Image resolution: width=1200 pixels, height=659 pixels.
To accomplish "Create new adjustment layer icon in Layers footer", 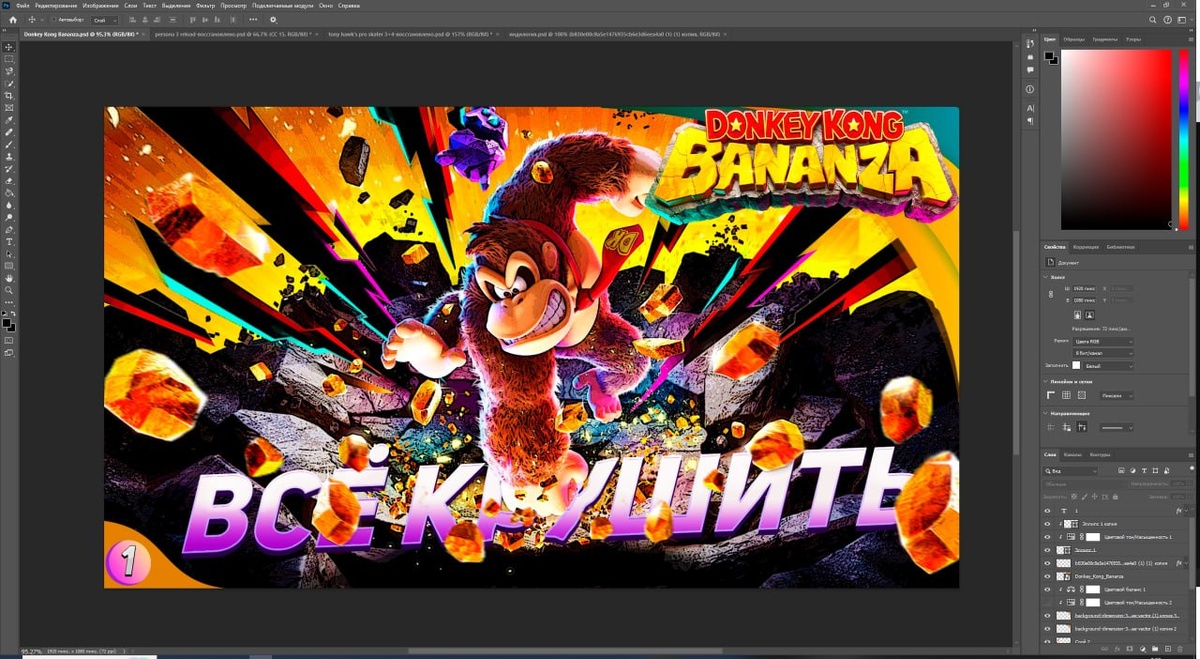I will (x=1143, y=649).
